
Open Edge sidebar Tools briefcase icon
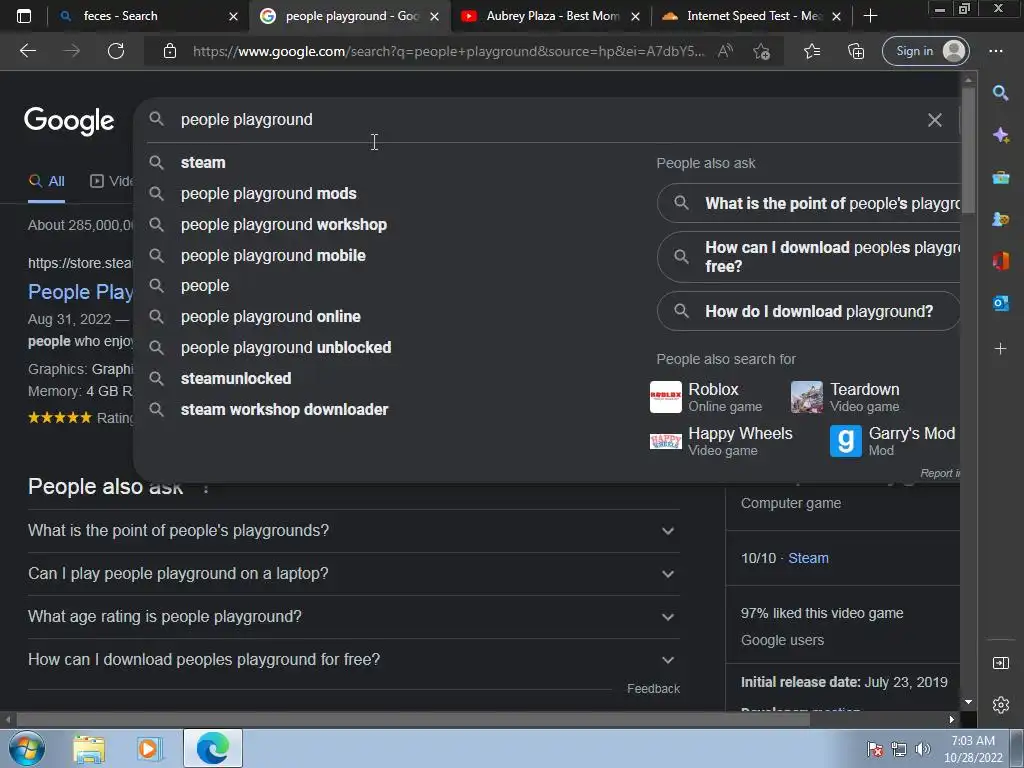[1000, 177]
